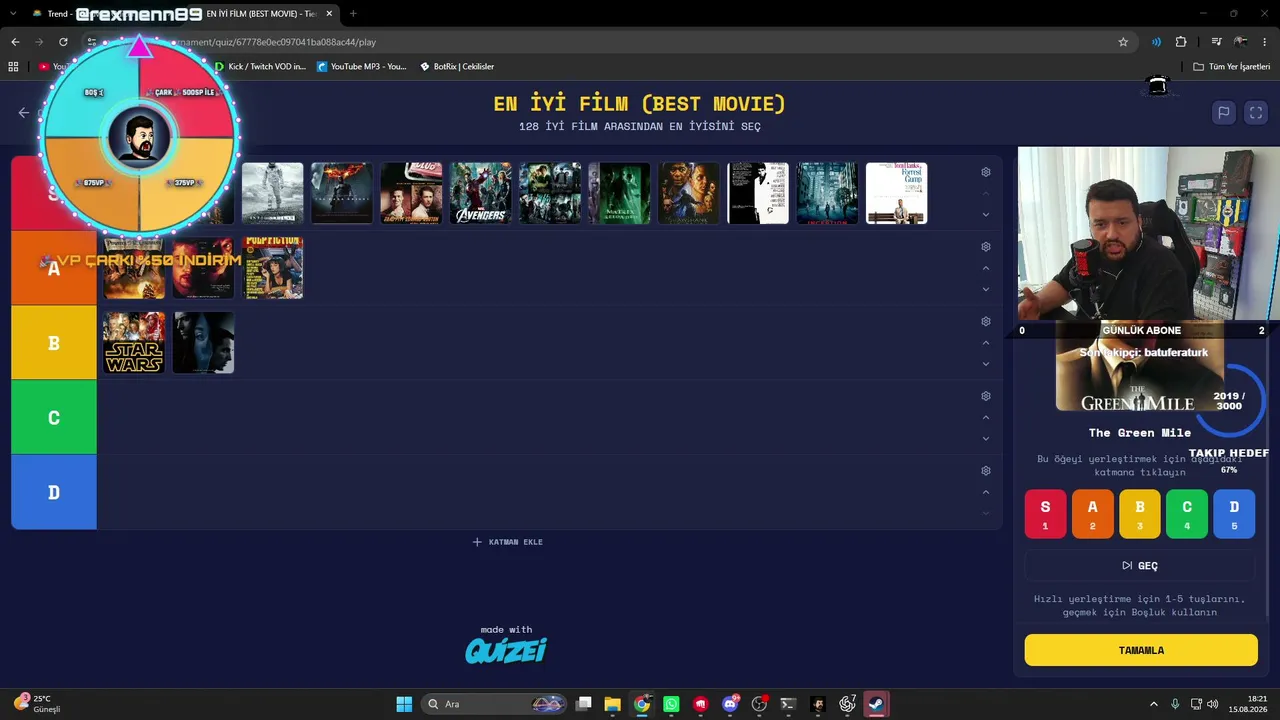This screenshot has height=720, width=1280.
Task: Open settings gear for the C tier row
Action: click(986, 396)
